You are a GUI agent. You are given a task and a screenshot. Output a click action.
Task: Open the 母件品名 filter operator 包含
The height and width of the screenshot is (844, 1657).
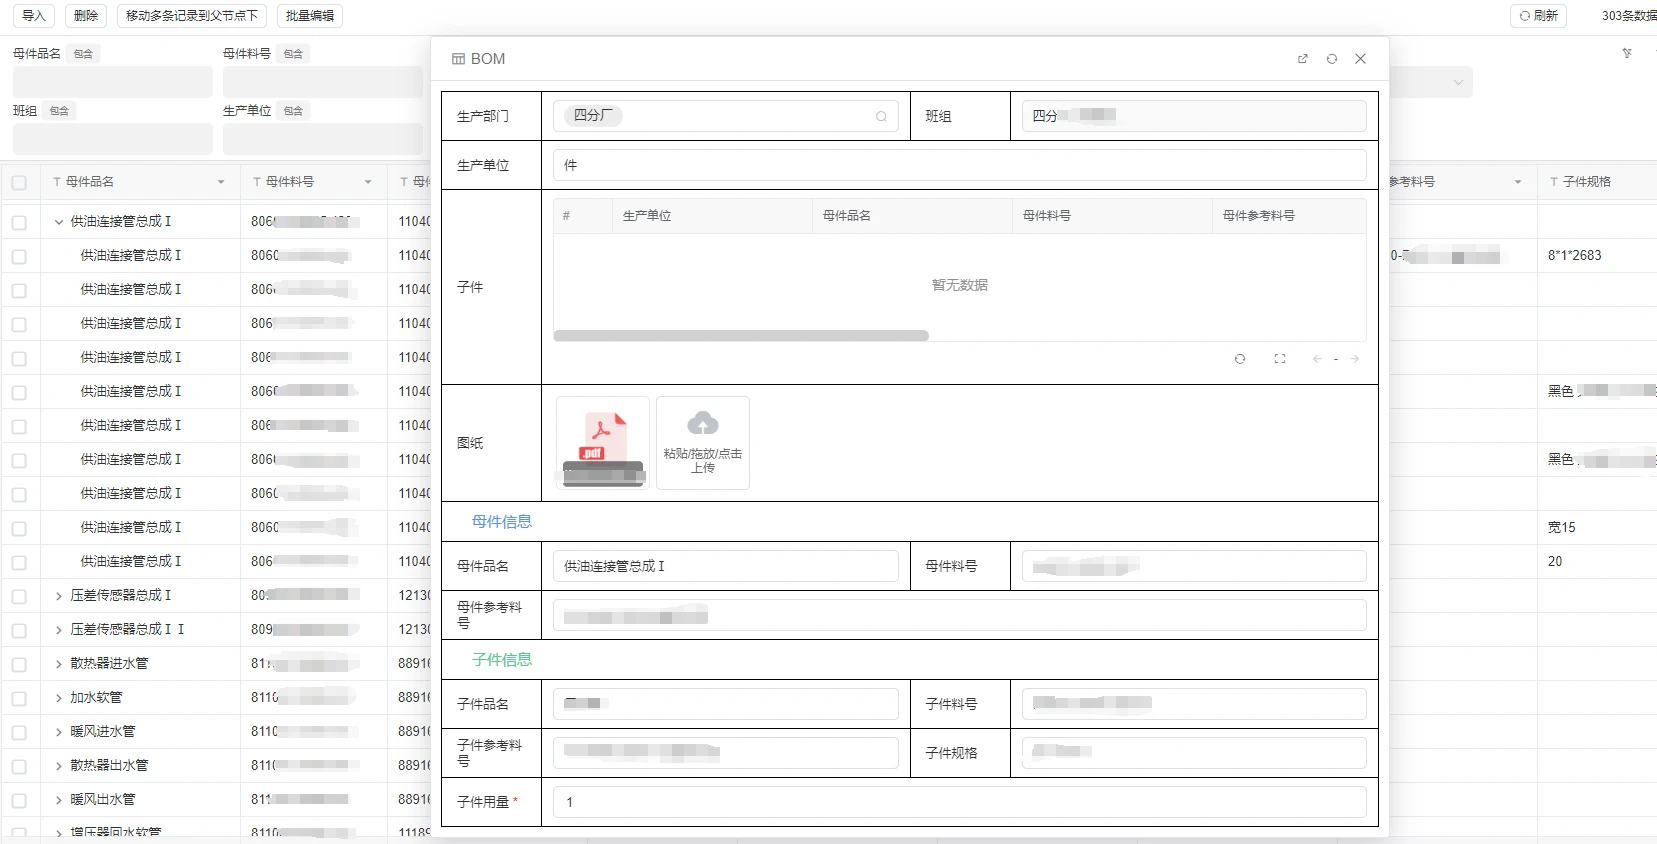pos(83,54)
